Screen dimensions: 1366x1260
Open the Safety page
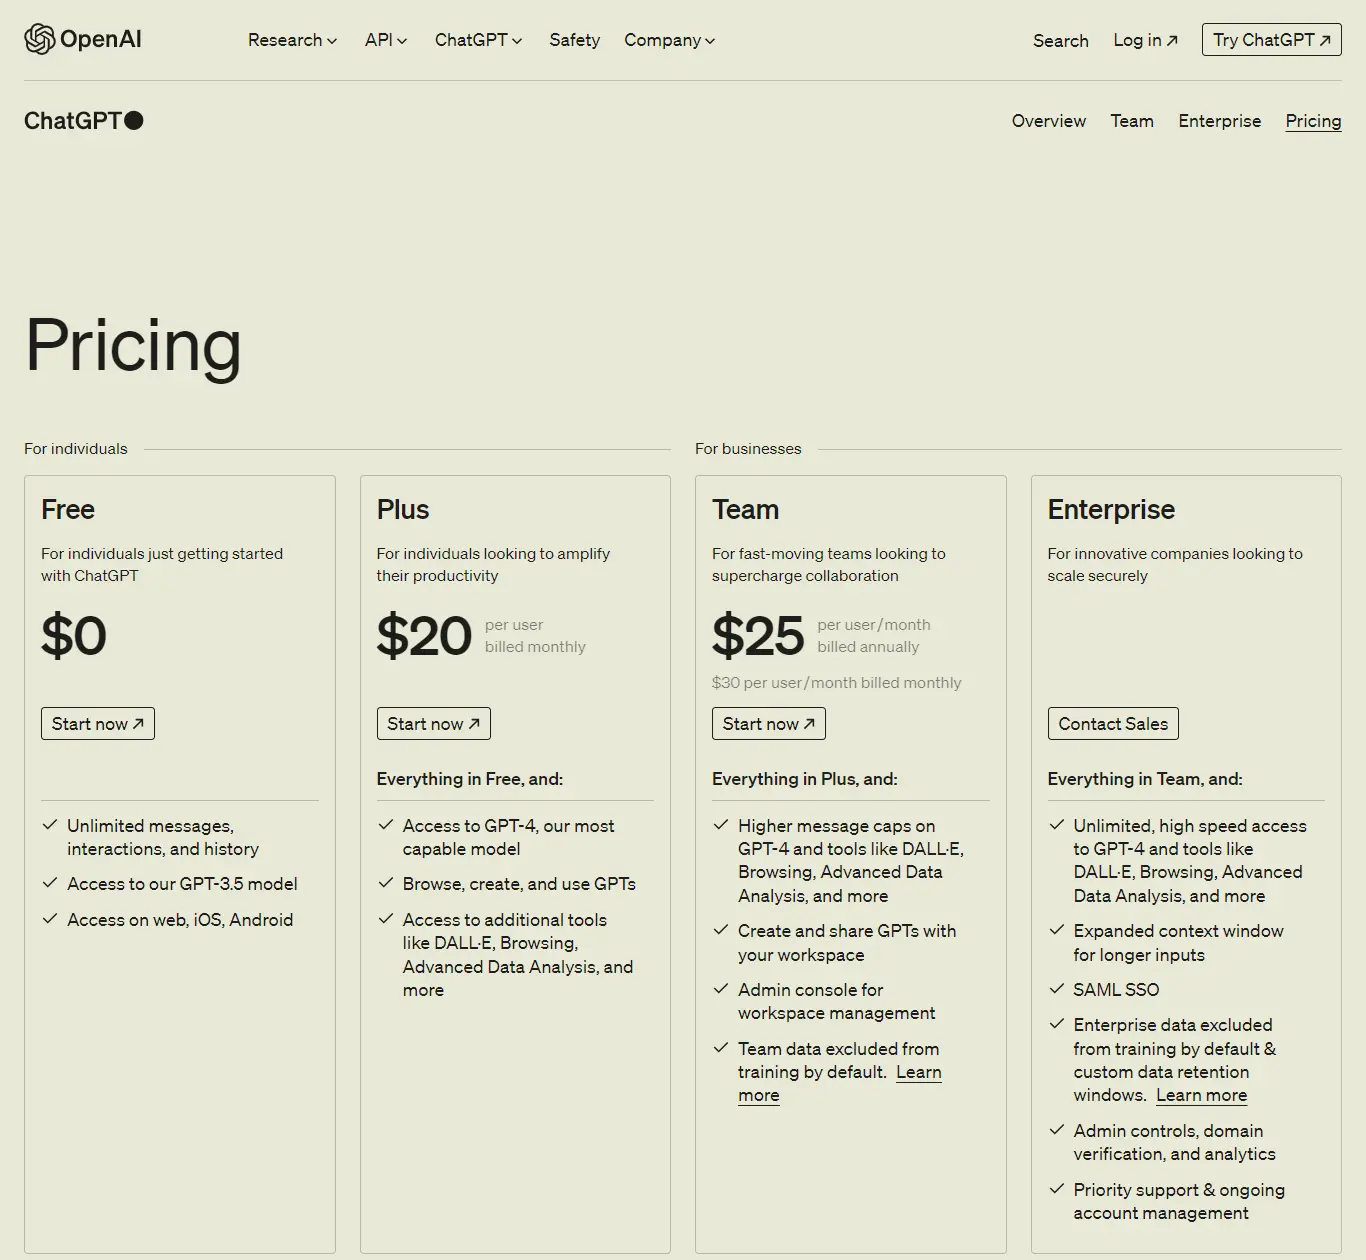[574, 40]
